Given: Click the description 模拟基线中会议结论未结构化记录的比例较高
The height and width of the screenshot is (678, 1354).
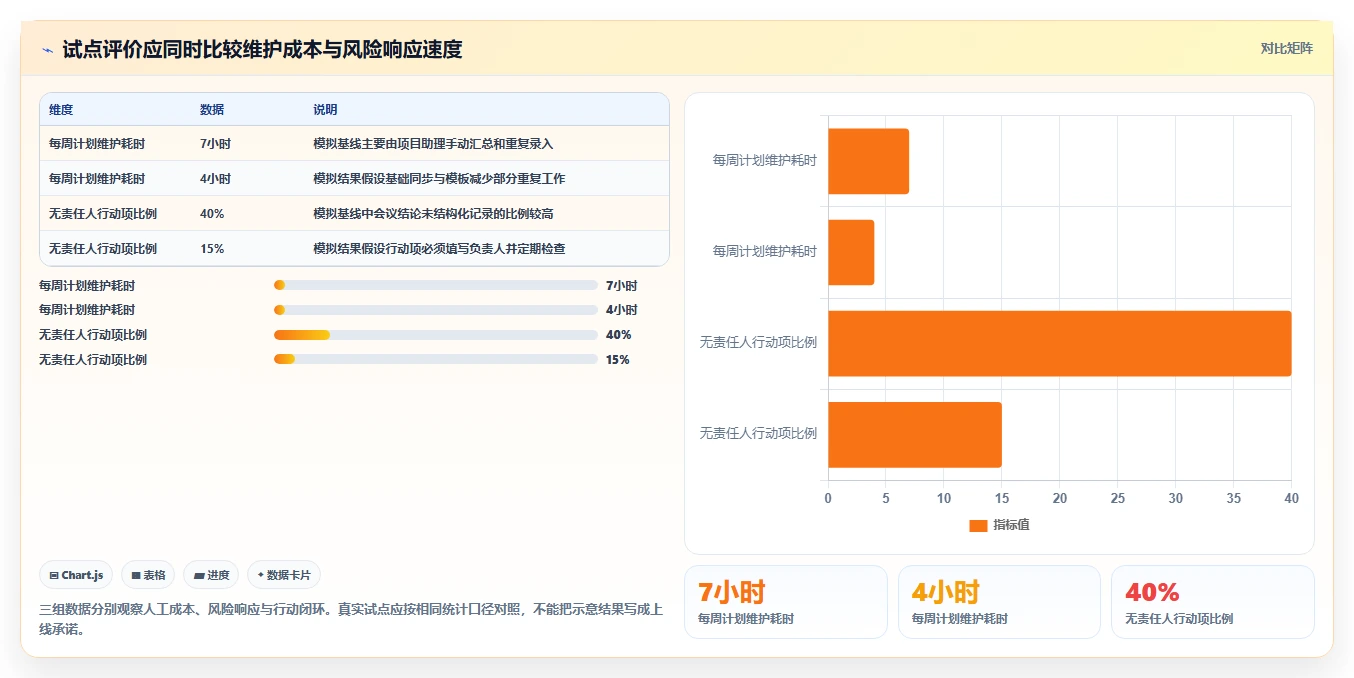Looking at the screenshot, I should [x=433, y=214].
